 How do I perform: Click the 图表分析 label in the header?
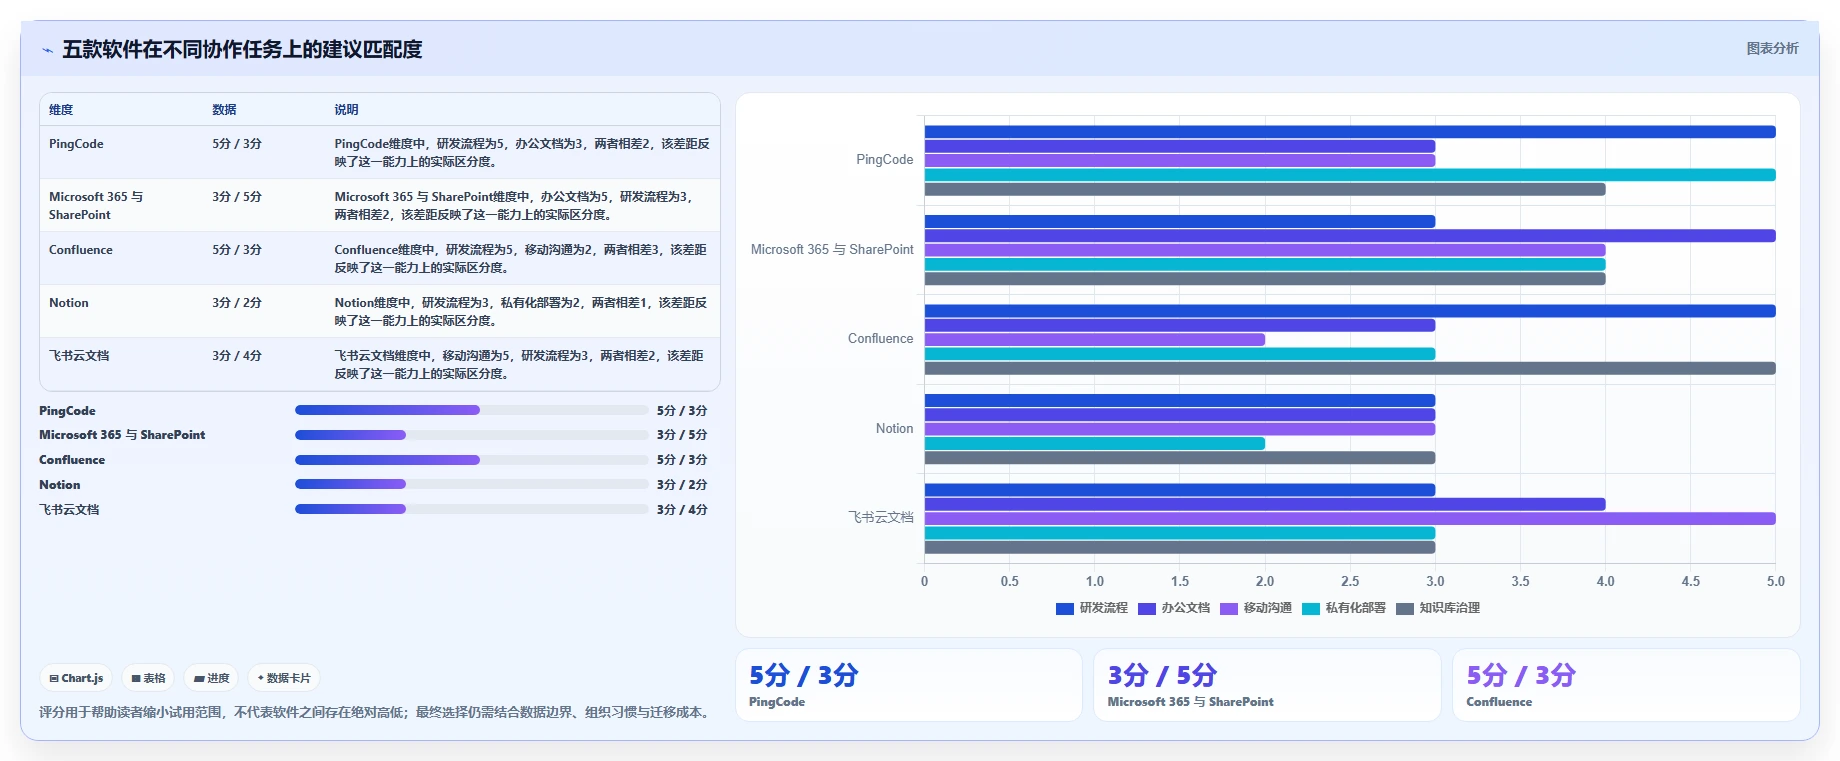point(1772,48)
